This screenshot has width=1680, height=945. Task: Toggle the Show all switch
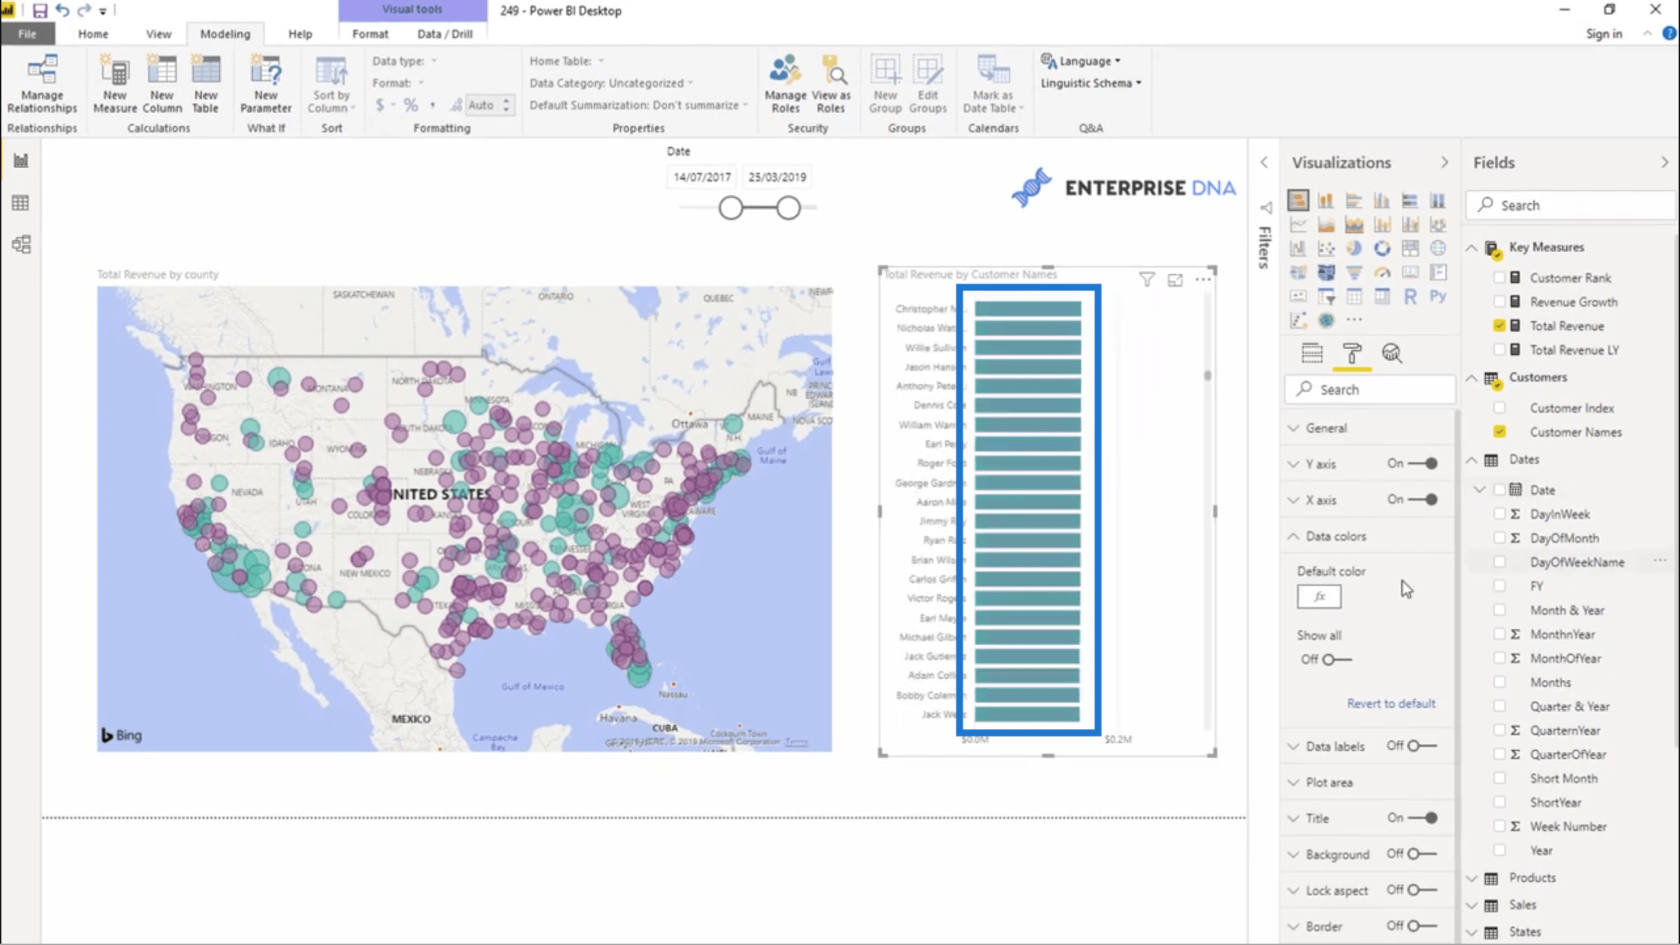[1336, 660]
